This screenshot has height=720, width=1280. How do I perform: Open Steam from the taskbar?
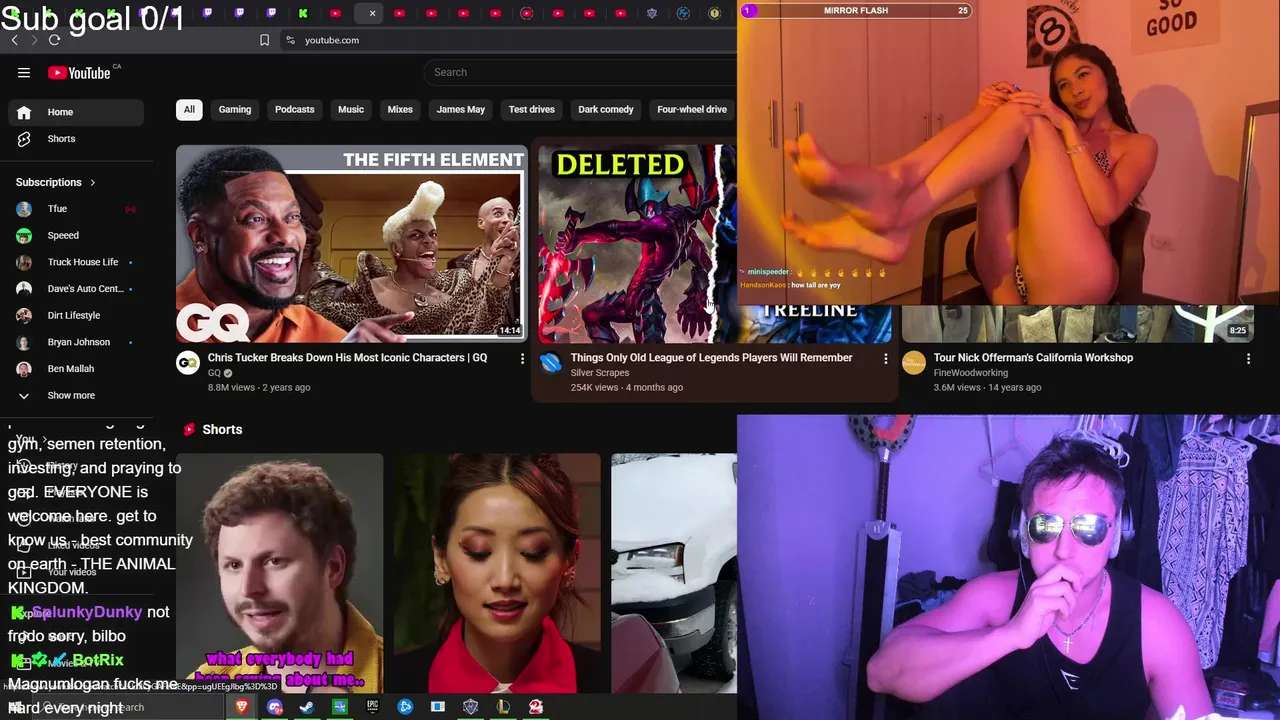307,707
